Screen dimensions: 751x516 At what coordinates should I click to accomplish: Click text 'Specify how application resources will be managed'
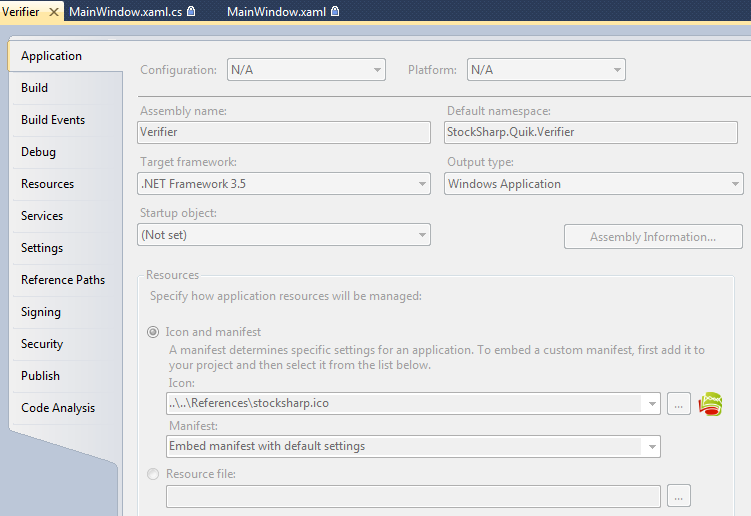(x=286, y=296)
